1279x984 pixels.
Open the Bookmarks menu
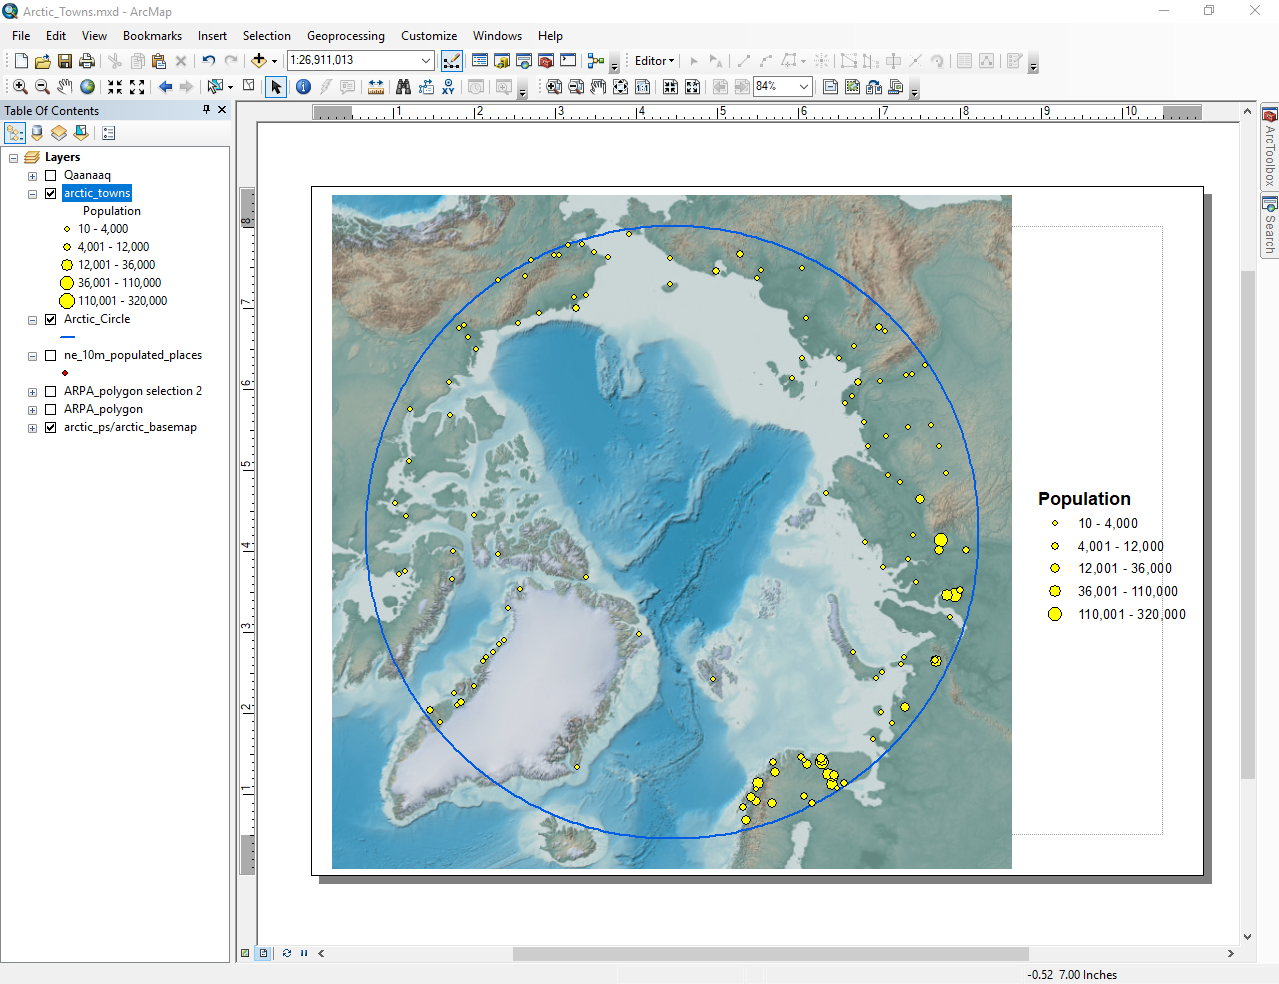point(152,36)
